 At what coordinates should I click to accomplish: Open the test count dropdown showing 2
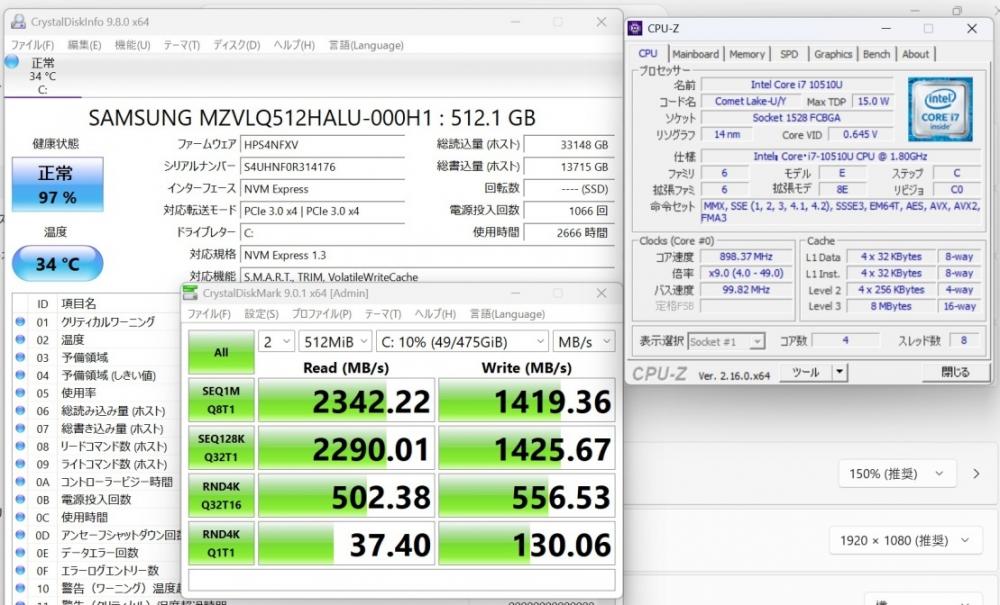pyautogui.click(x=276, y=342)
